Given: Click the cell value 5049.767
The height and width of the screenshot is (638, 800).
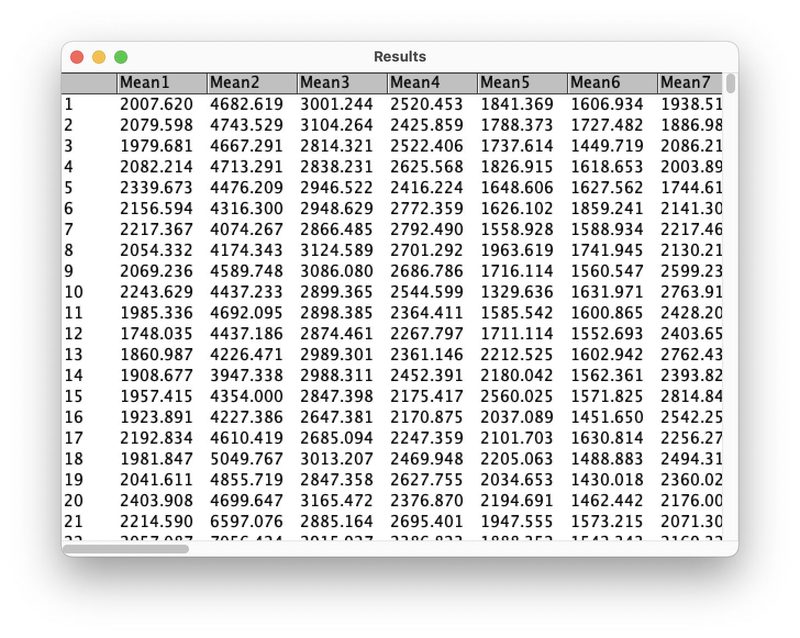Looking at the screenshot, I should [246, 459].
